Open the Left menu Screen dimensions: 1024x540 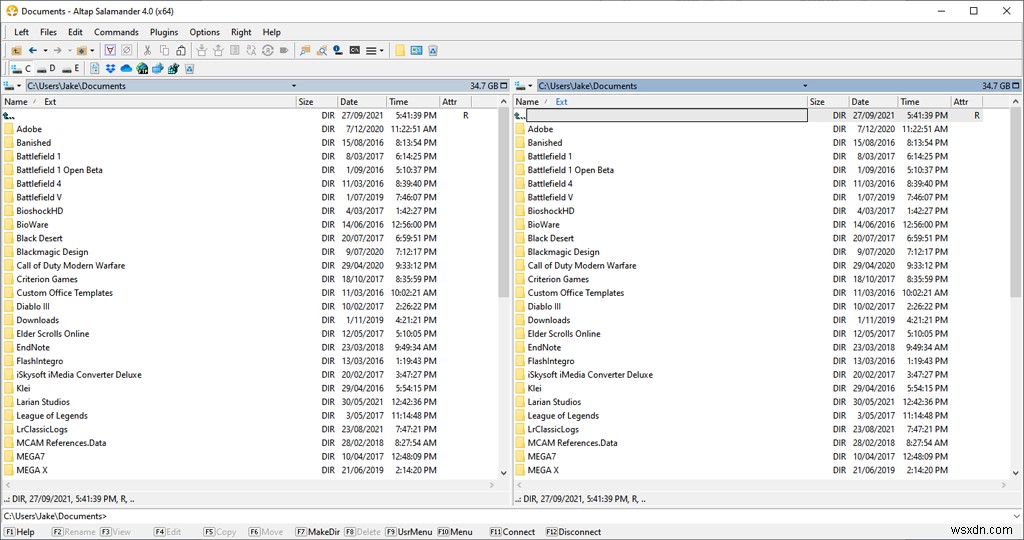click(22, 32)
